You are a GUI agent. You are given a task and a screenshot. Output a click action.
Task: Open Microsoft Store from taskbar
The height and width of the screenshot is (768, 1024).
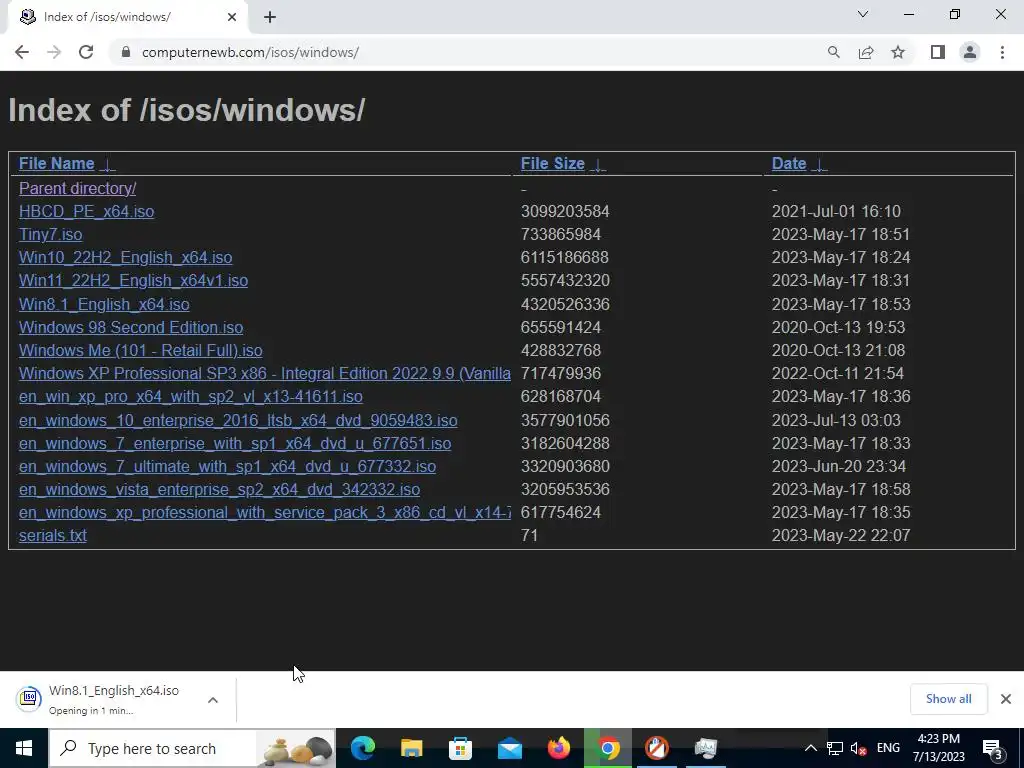460,748
